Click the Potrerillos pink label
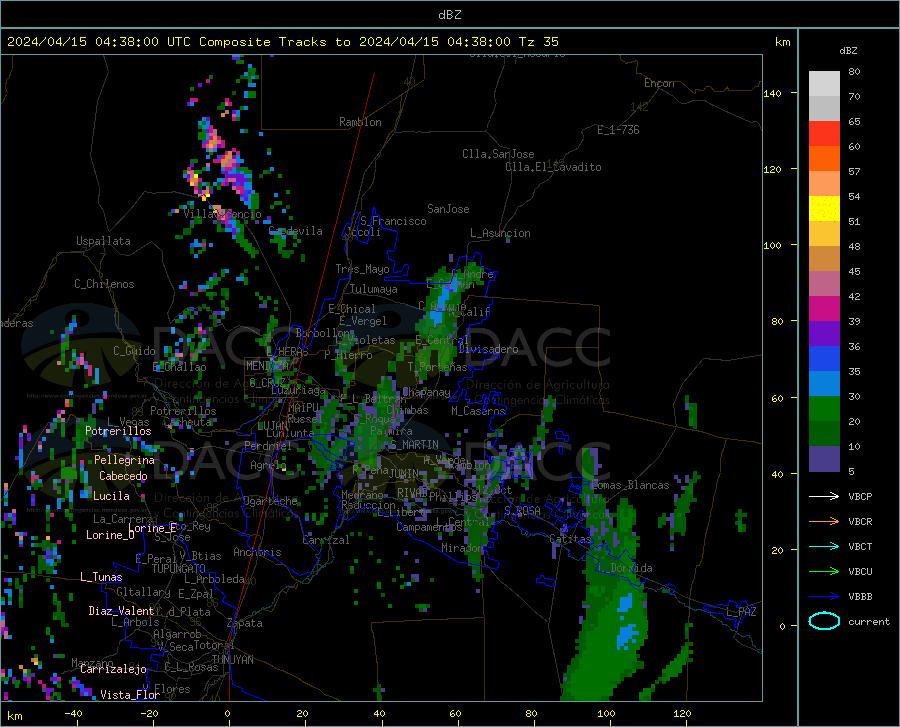Image resolution: width=900 pixels, height=727 pixels. pos(118,431)
